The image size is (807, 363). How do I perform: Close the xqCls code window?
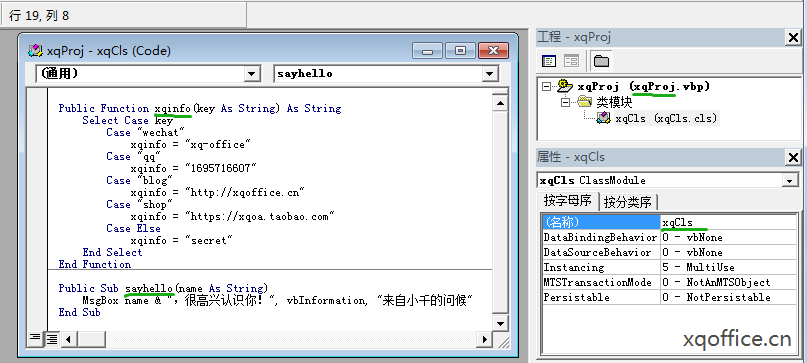tap(493, 50)
